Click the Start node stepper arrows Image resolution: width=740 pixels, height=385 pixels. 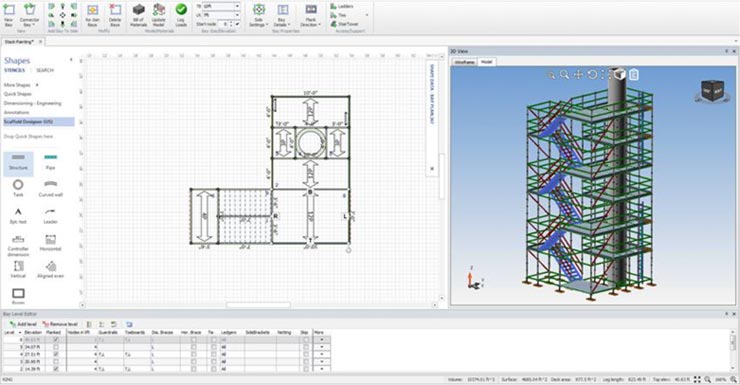(231, 24)
